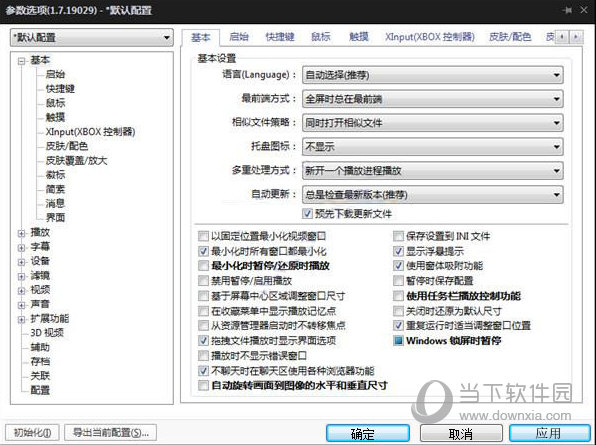
Task: Select 皮肤覆盖/放大 tree item
Action: pyautogui.click(x=76, y=161)
